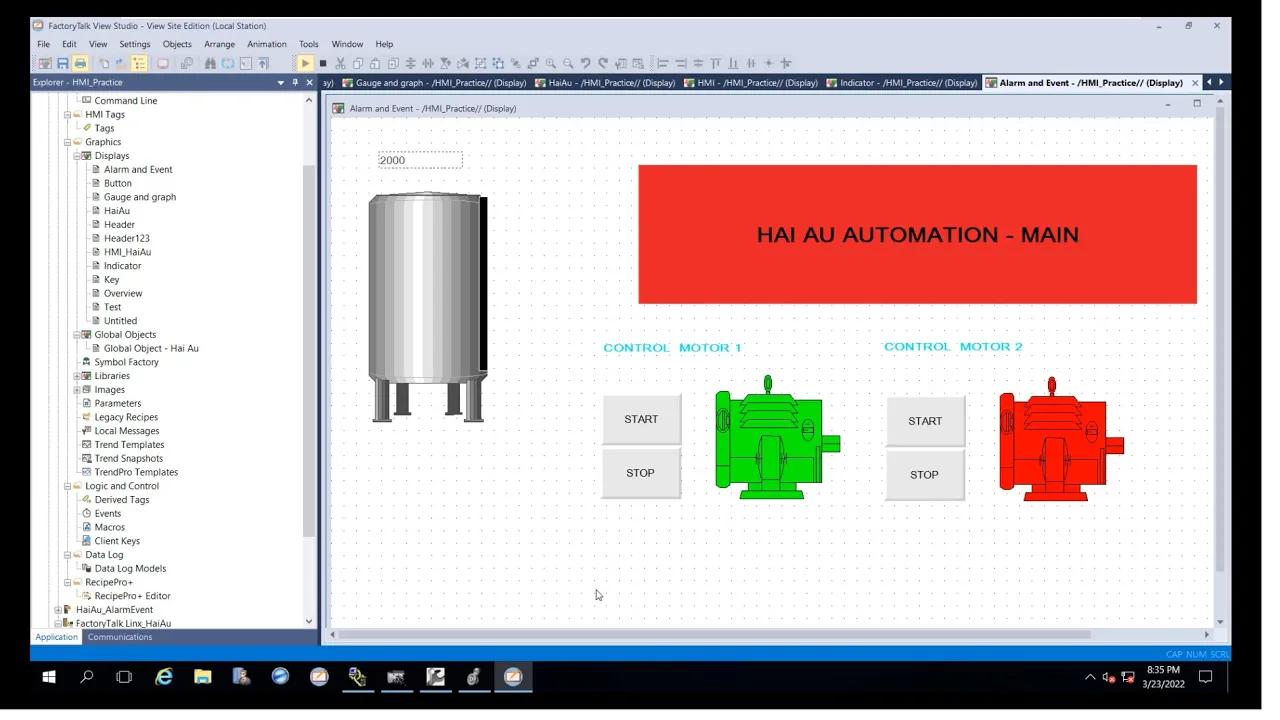This screenshot has height=720, width=1280.
Task: Click the Zoom Out magnifier icon
Action: tap(568, 63)
